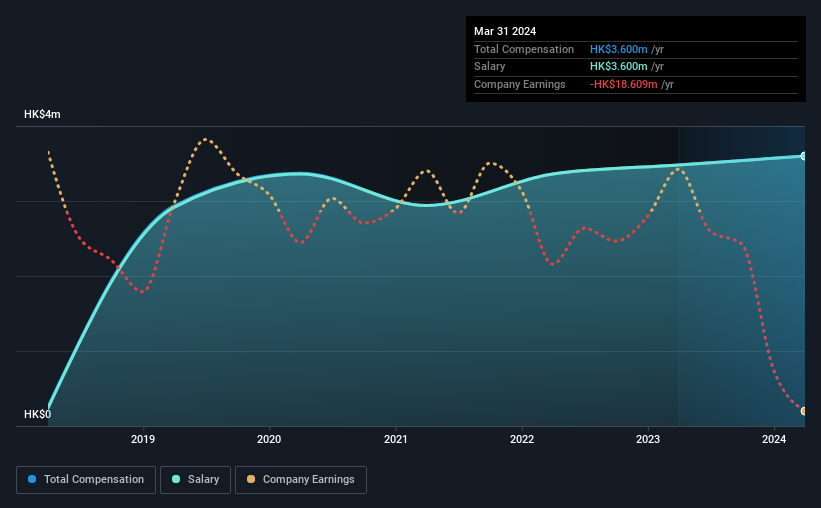The height and width of the screenshot is (508, 821).
Task: Click the HK$4m y-axis label
Action: [x=42, y=114]
